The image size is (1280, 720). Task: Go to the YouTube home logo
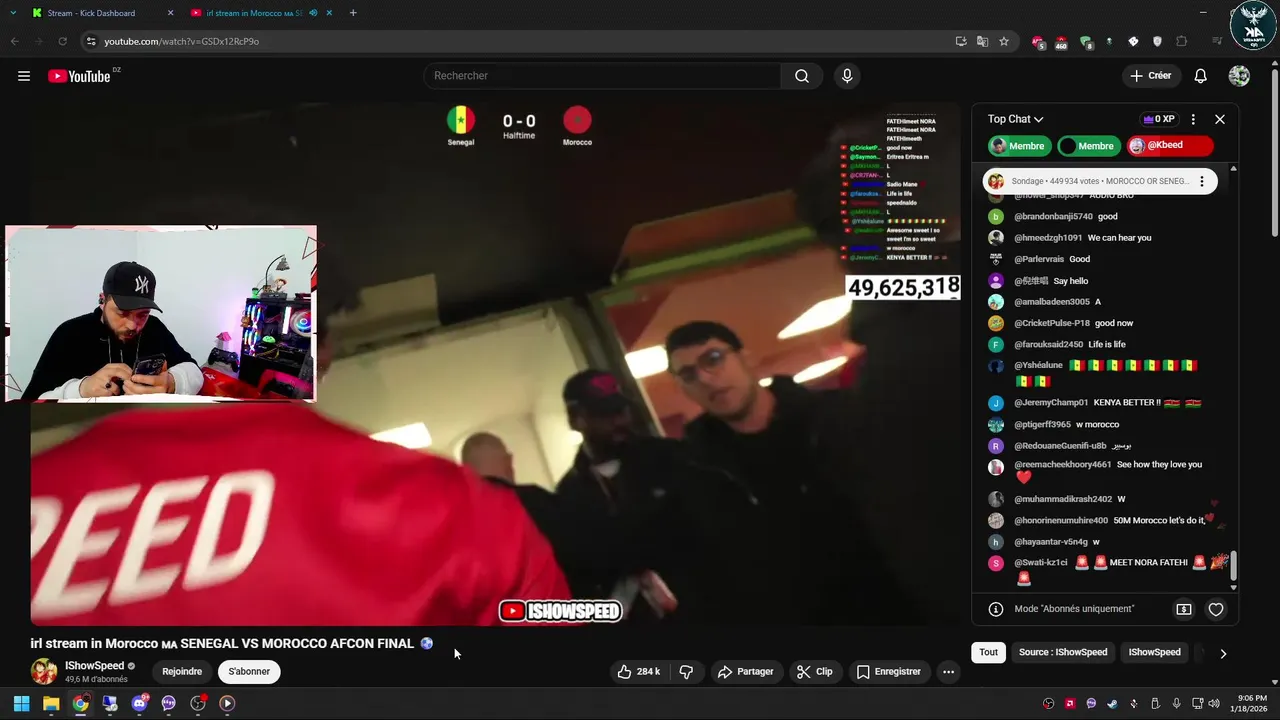(79, 76)
